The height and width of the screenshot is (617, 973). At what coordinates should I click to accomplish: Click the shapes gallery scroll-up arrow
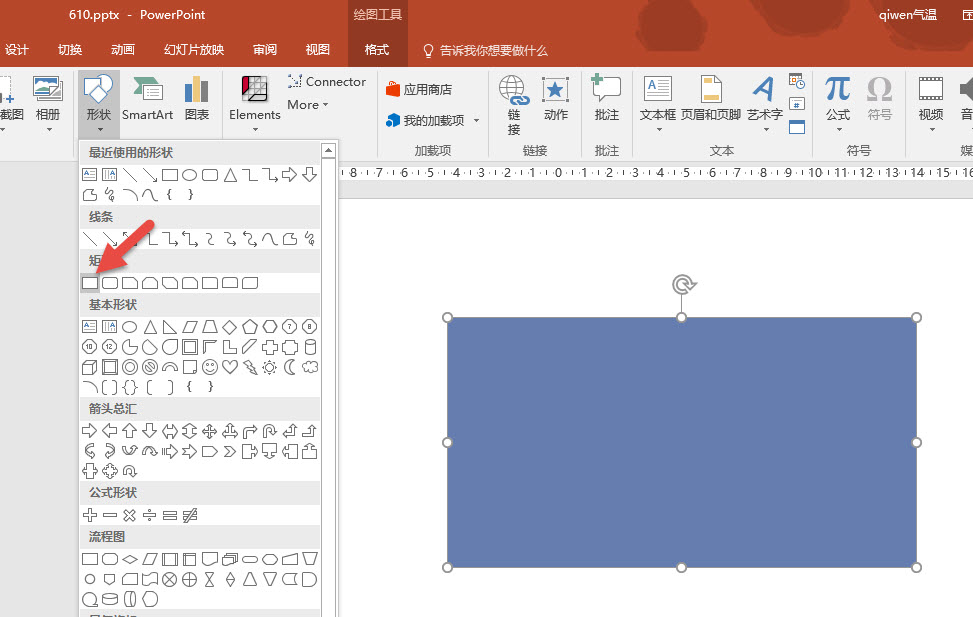pyautogui.click(x=329, y=150)
